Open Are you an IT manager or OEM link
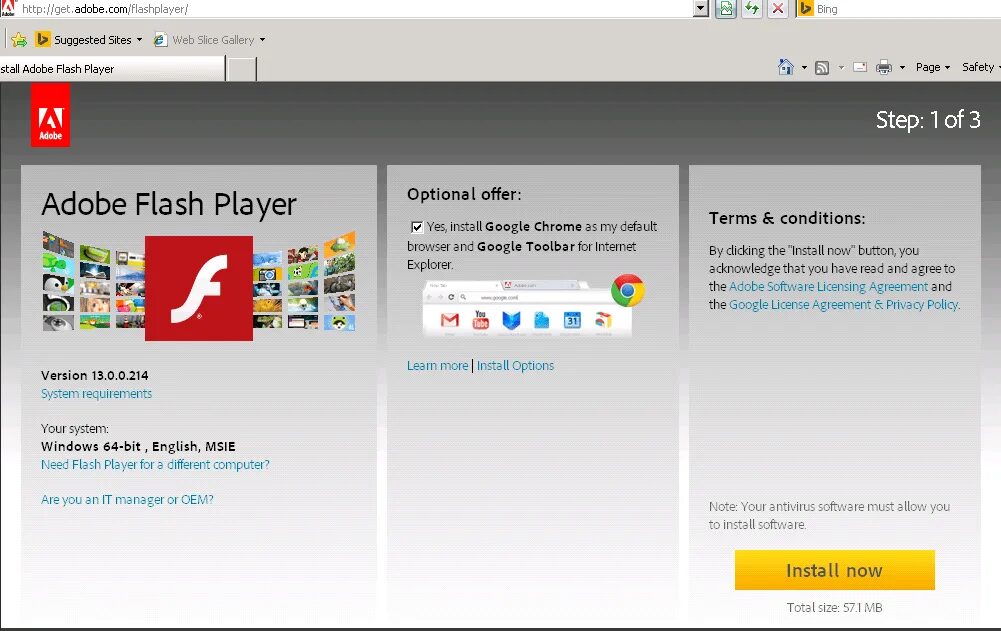The image size is (1001, 631). [127, 499]
